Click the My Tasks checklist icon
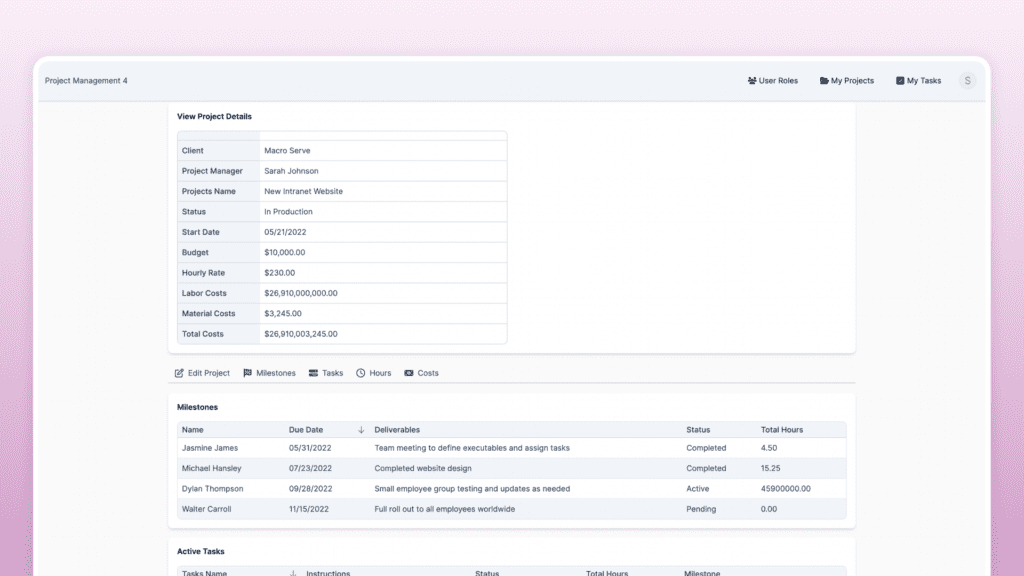The width and height of the screenshot is (1024, 576). pyautogui.click(x=900, y=81)
